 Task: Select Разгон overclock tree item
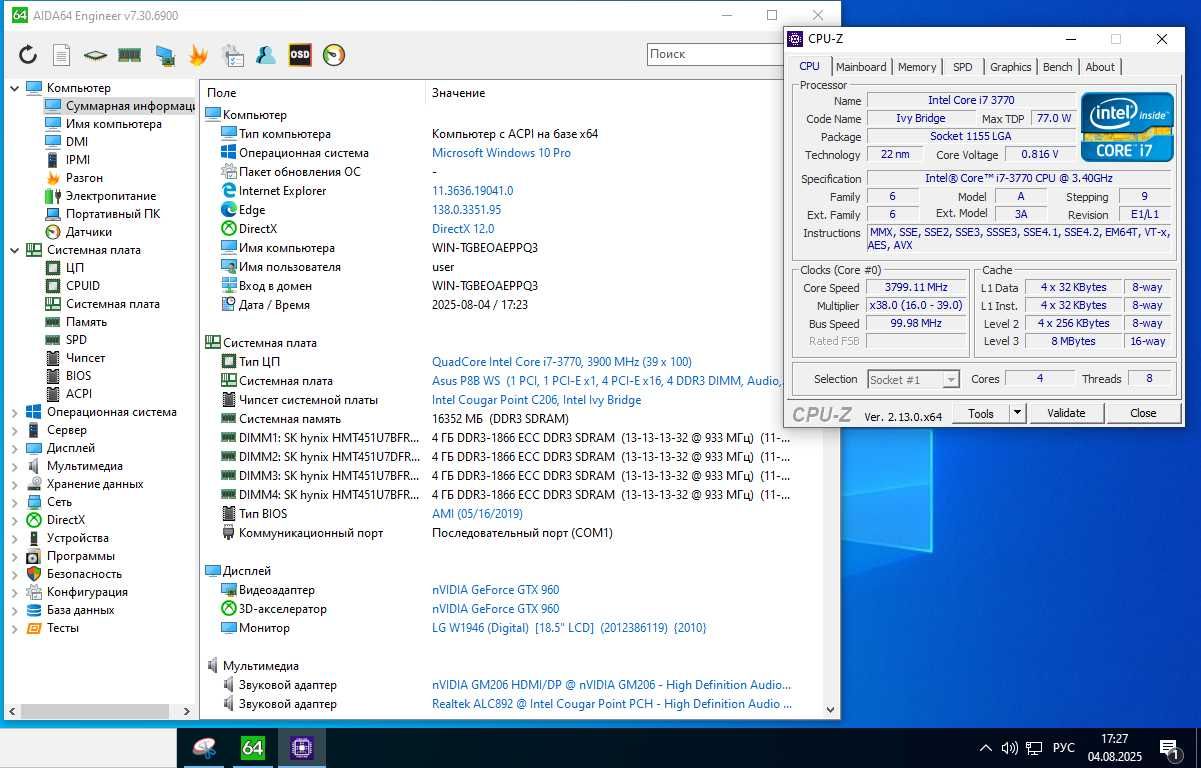tap(84, 178)
